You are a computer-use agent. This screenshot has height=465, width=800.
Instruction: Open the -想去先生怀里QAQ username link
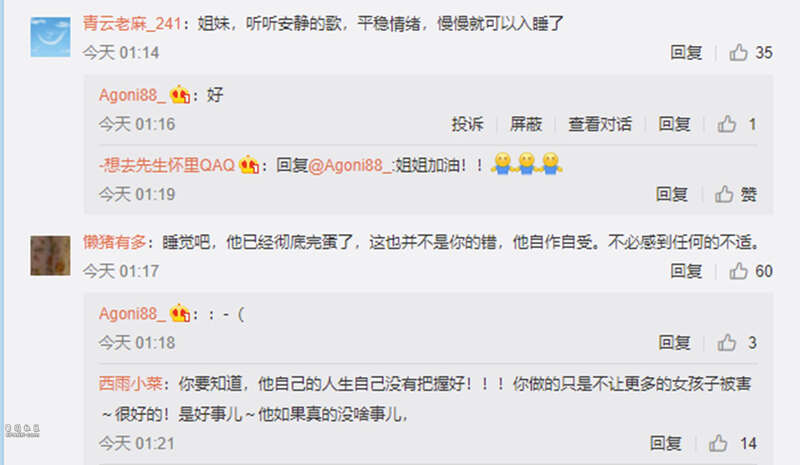(166, 165)
